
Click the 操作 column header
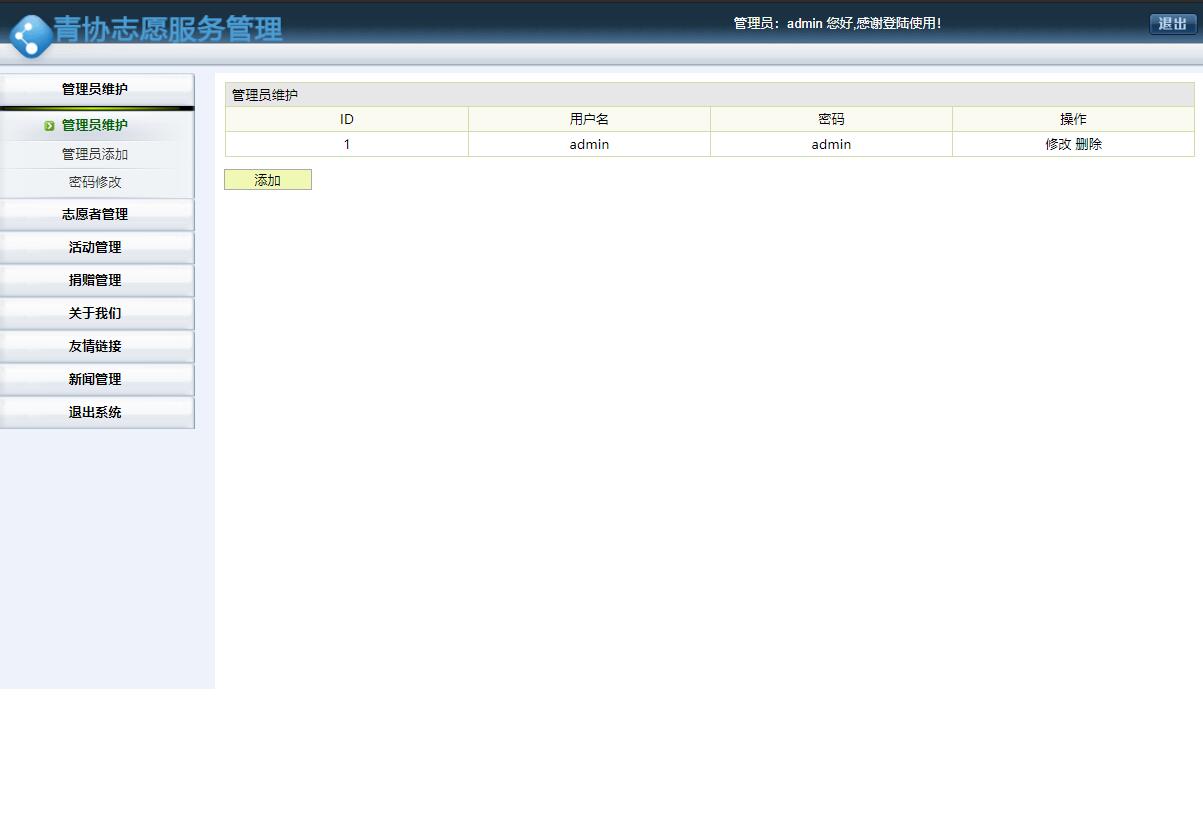[1074, 119]
